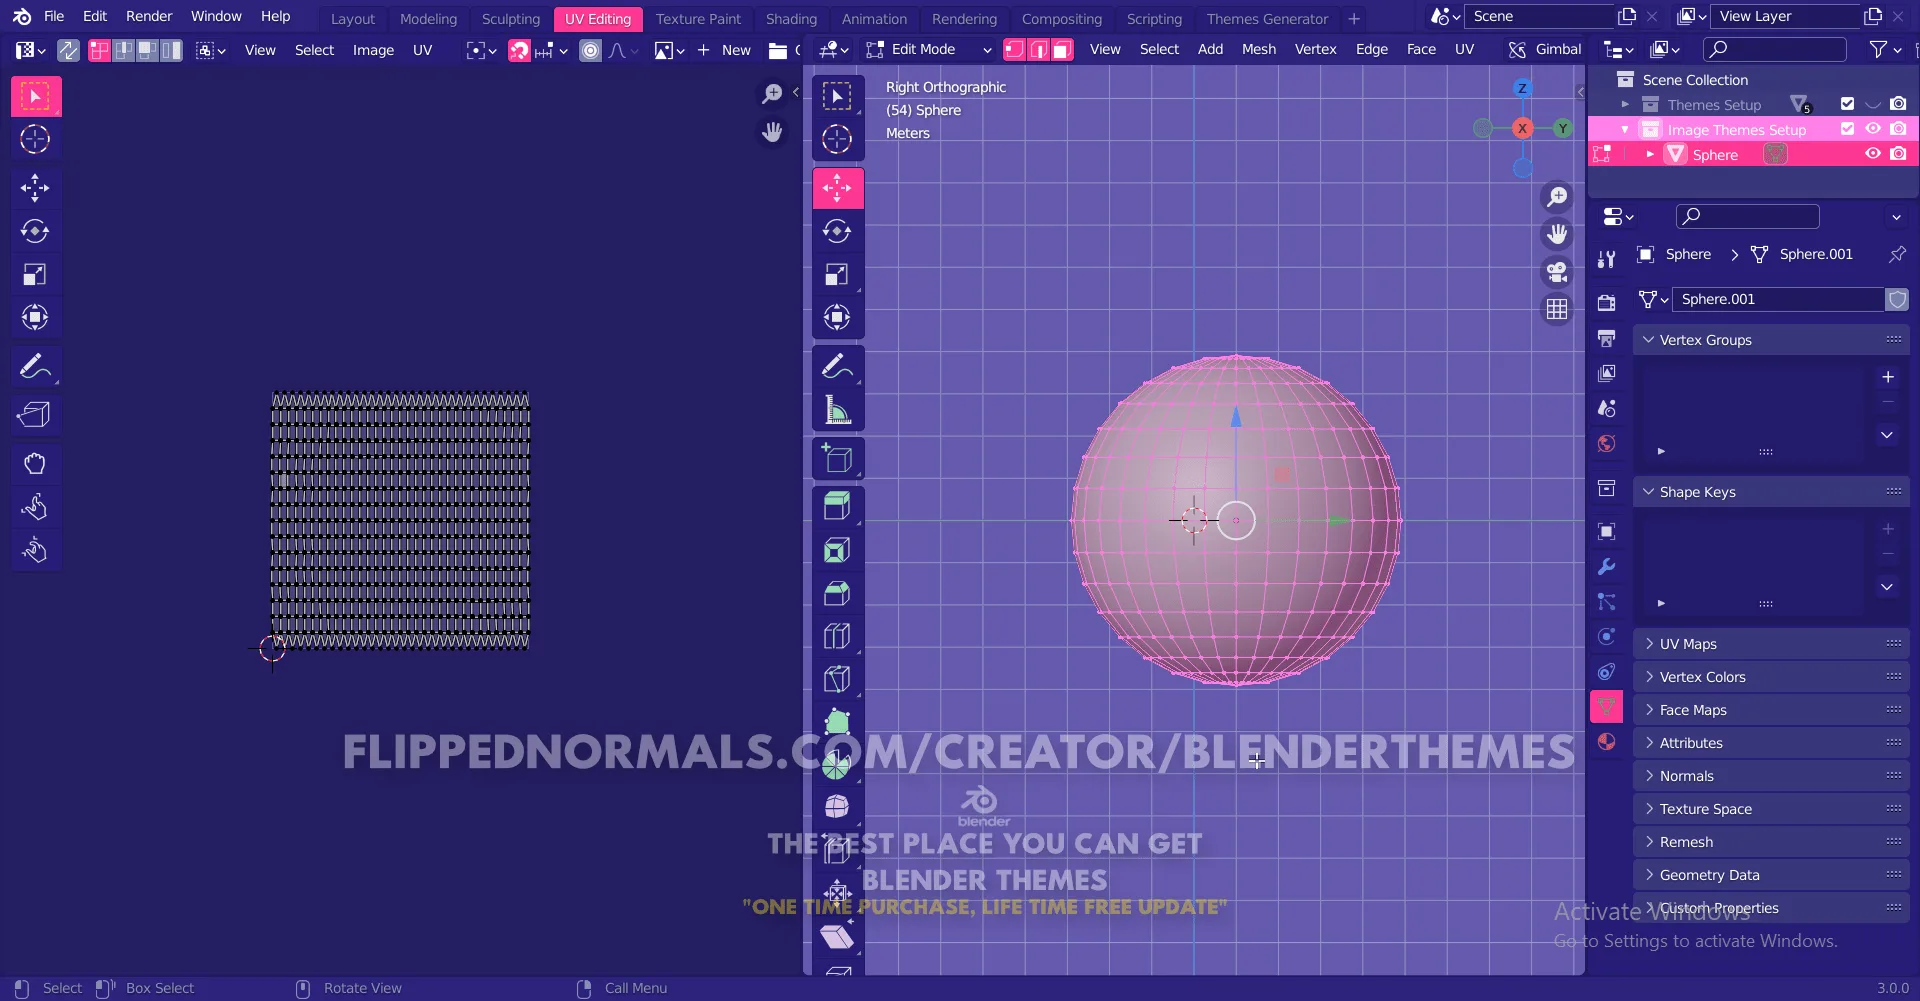The image size is (1920, 1001).
Task: Open the Render menu
Action: 149,17
